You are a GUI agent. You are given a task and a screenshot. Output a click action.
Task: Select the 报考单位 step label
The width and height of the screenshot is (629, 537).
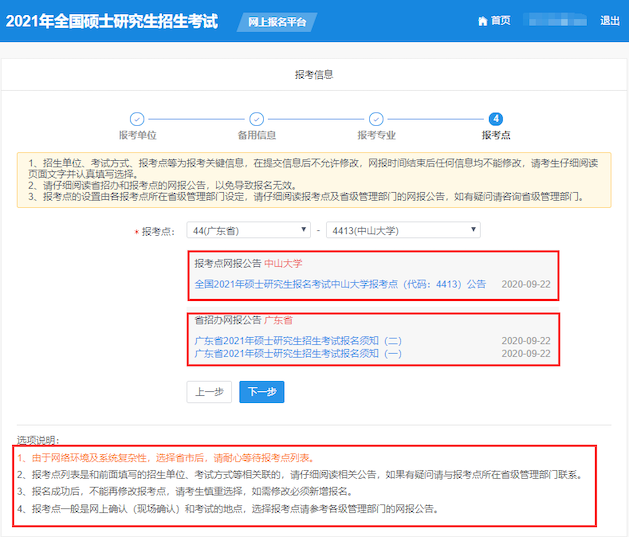(137, 135)
